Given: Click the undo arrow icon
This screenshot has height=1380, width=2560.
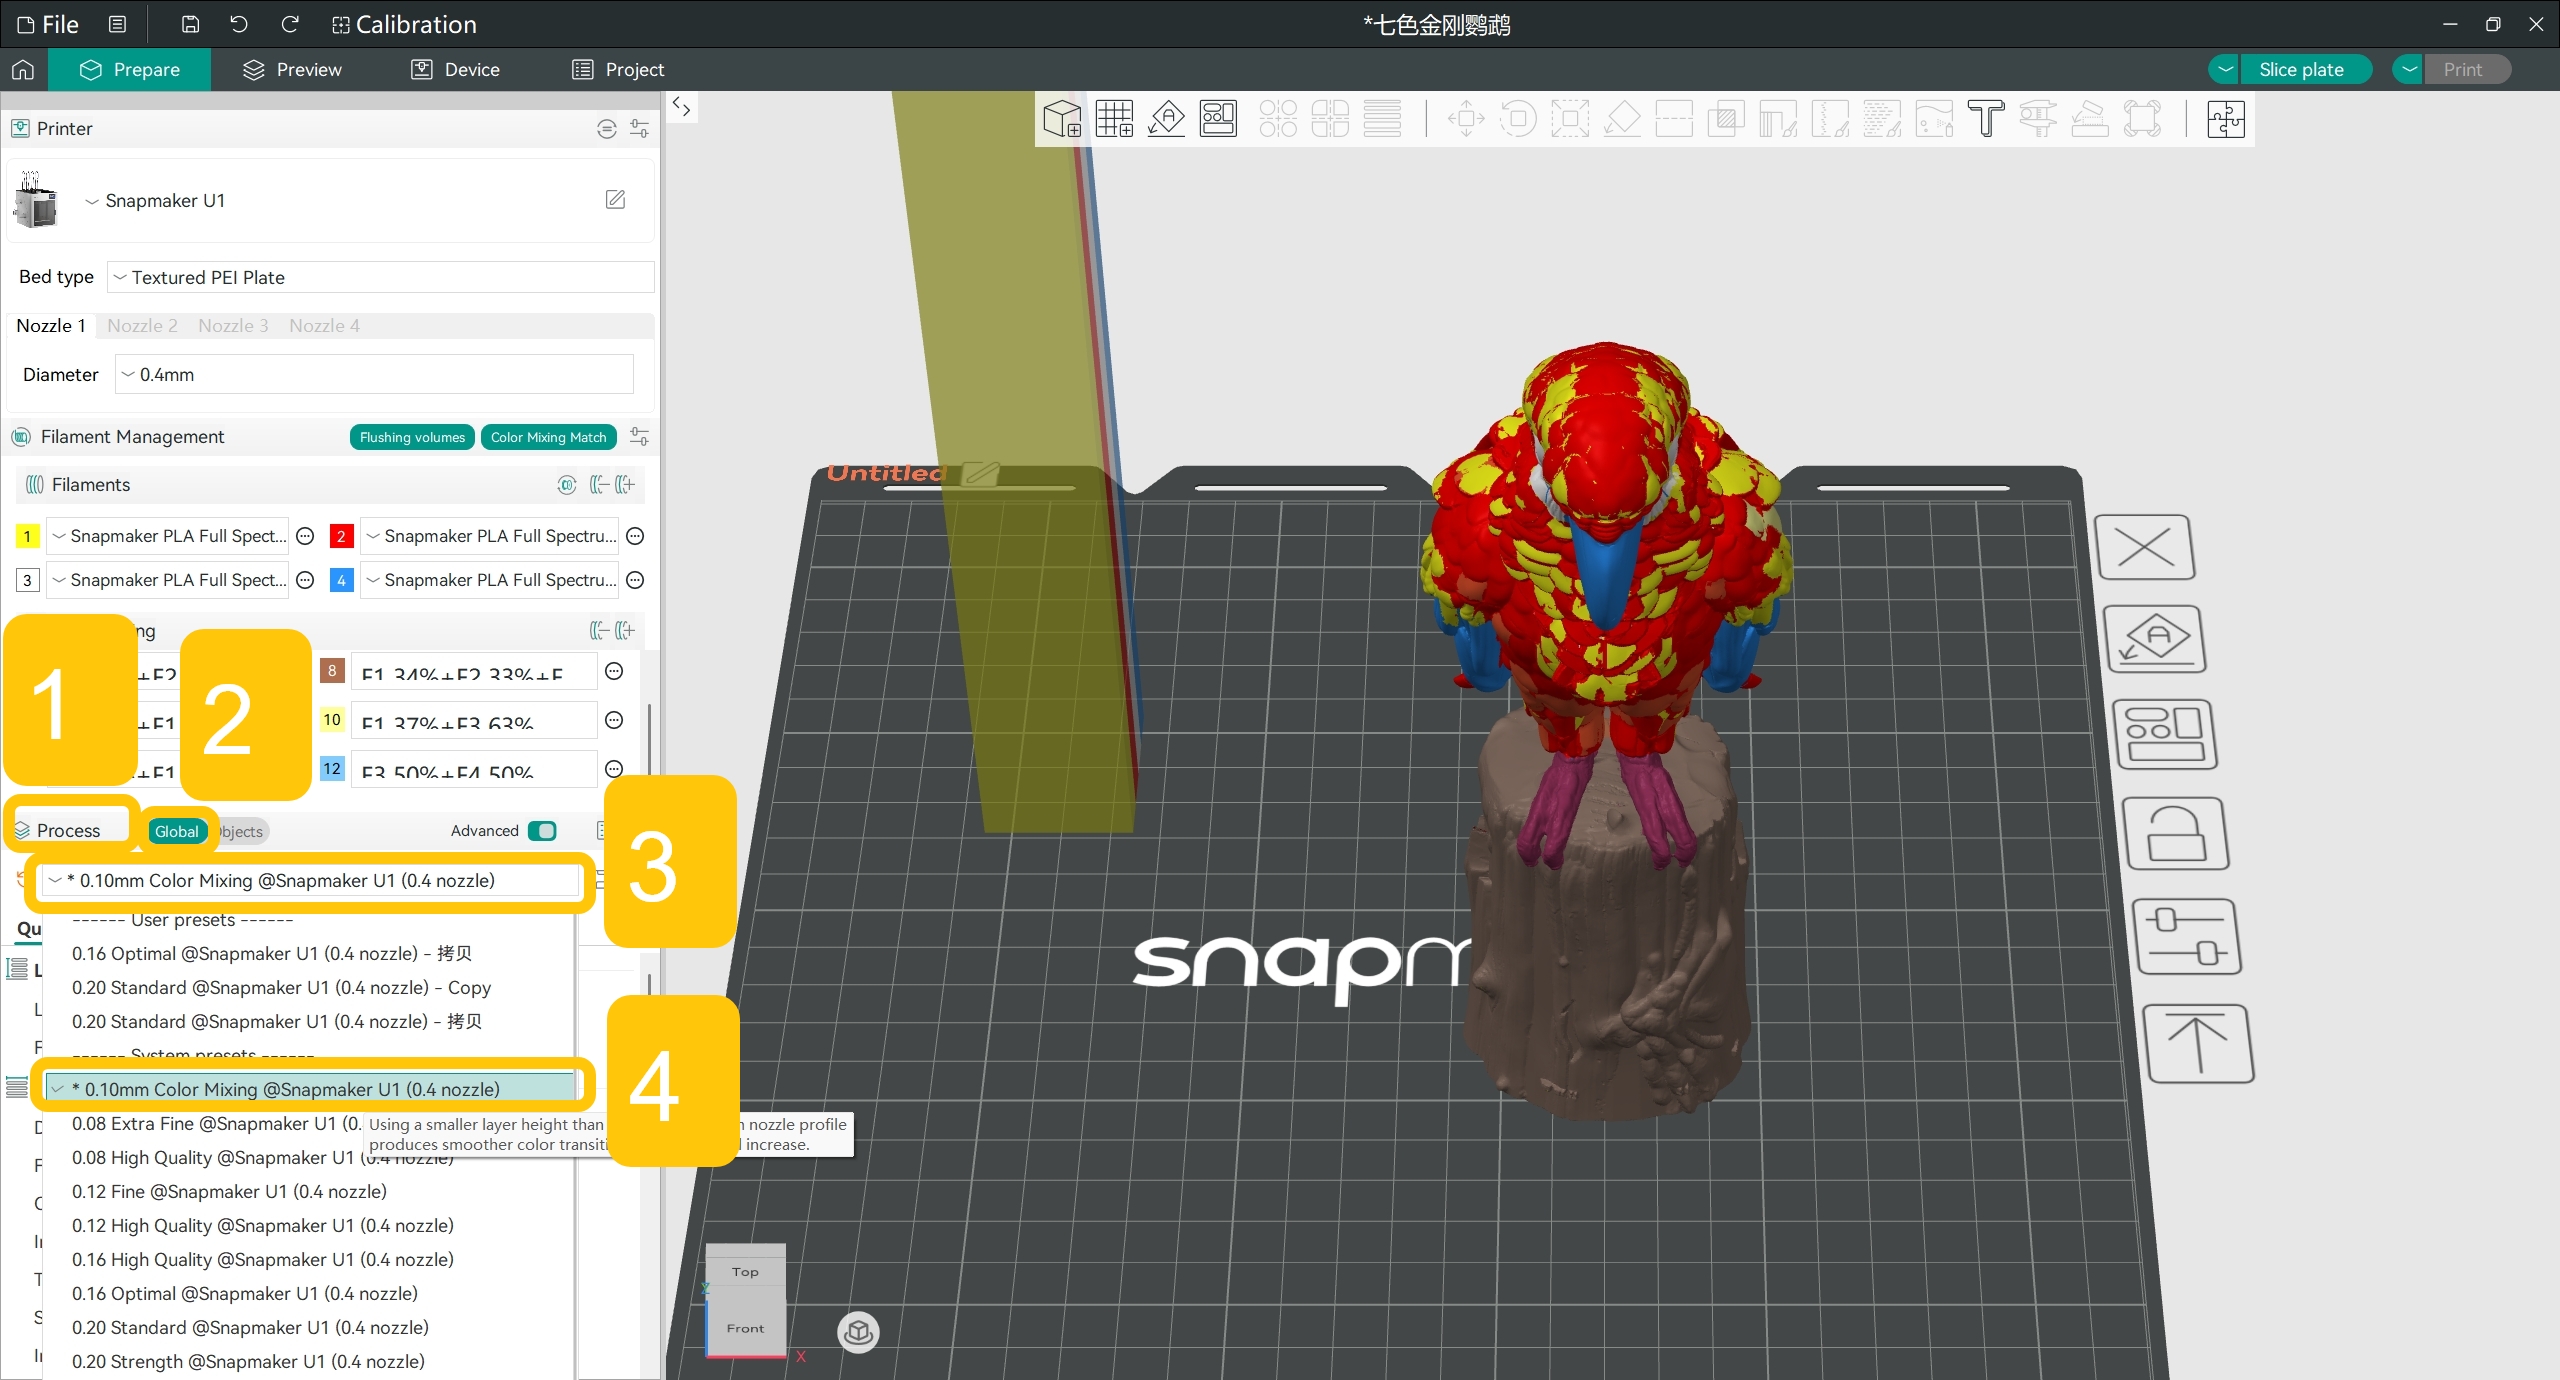Looking at the screenshot, I should point(239,24).
